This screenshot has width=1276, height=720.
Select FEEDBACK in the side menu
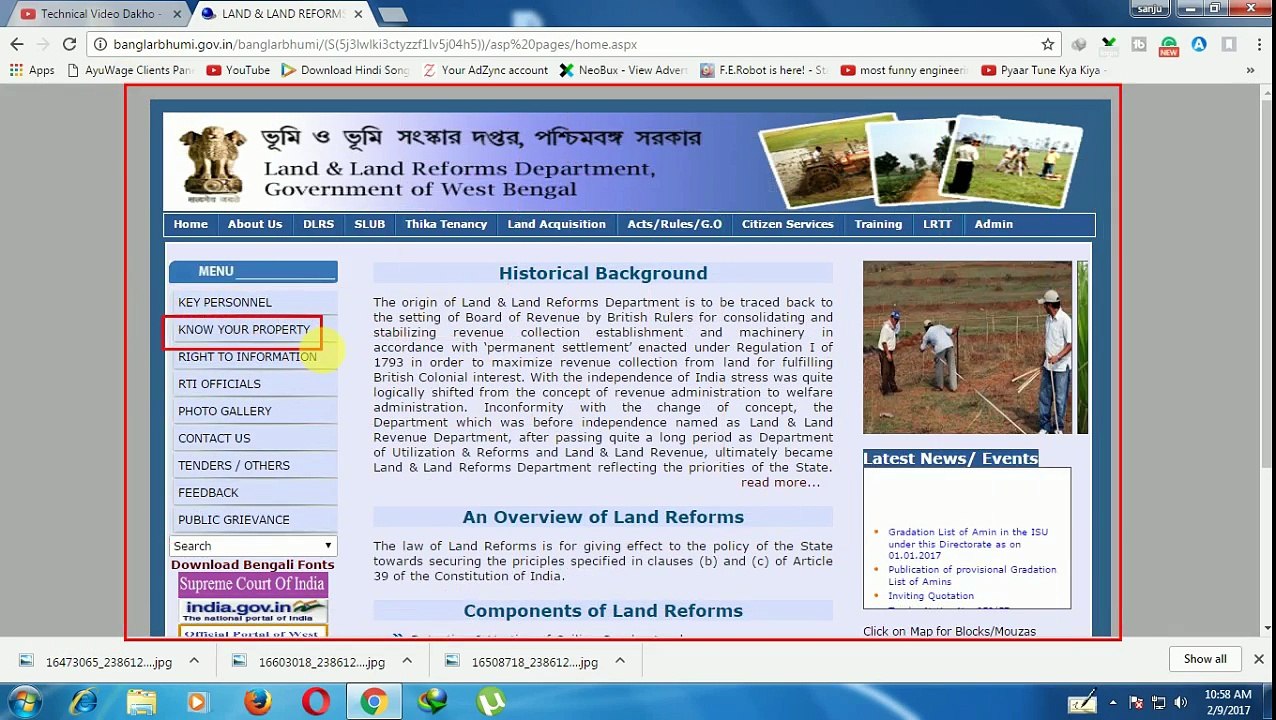click(x=253, y=492)
